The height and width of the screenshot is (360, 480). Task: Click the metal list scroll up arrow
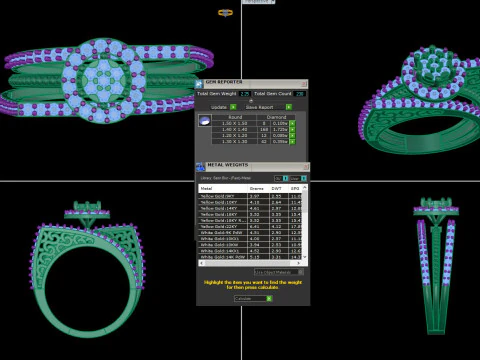(304, 188)
